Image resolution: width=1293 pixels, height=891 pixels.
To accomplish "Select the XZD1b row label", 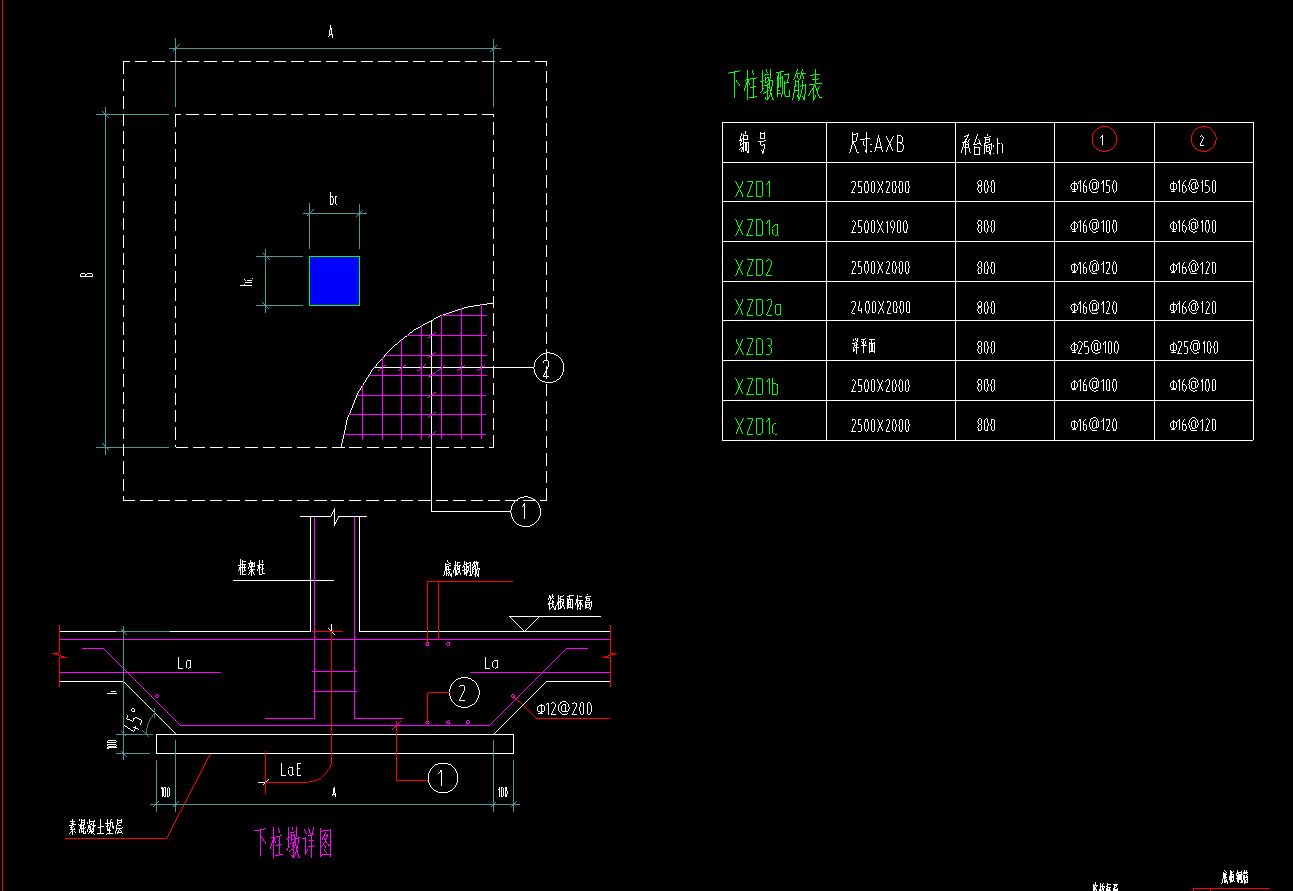I will (x=757, y=386).
